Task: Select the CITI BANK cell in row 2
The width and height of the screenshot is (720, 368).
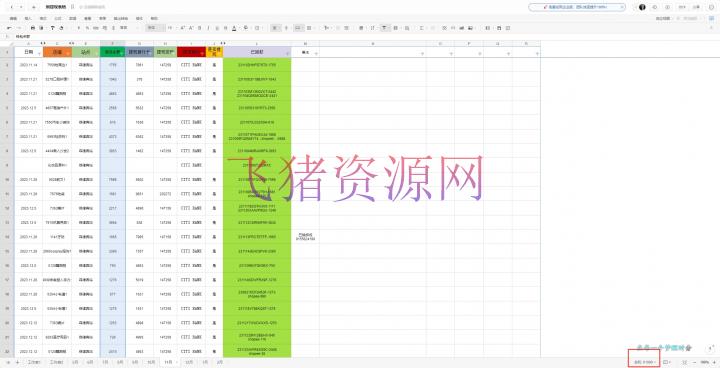Action: coord(191,65)
